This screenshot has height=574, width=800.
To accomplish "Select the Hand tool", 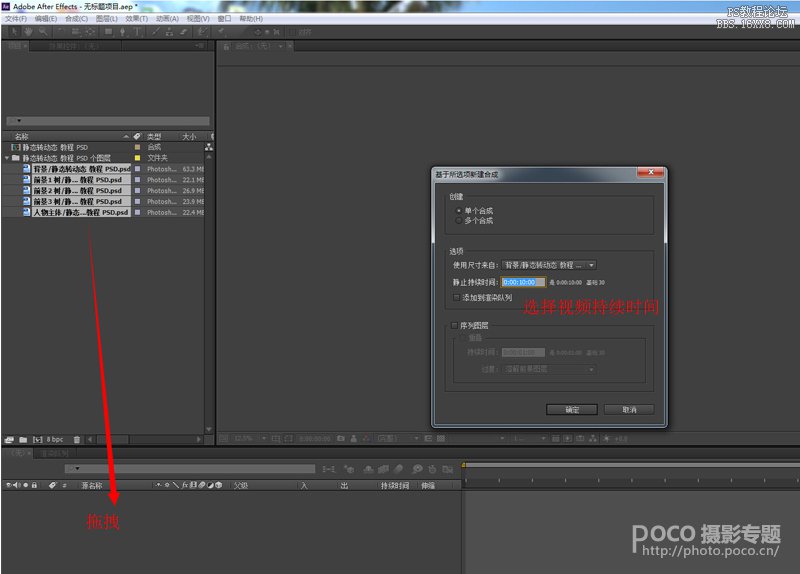I will click(x=28, y=32).
